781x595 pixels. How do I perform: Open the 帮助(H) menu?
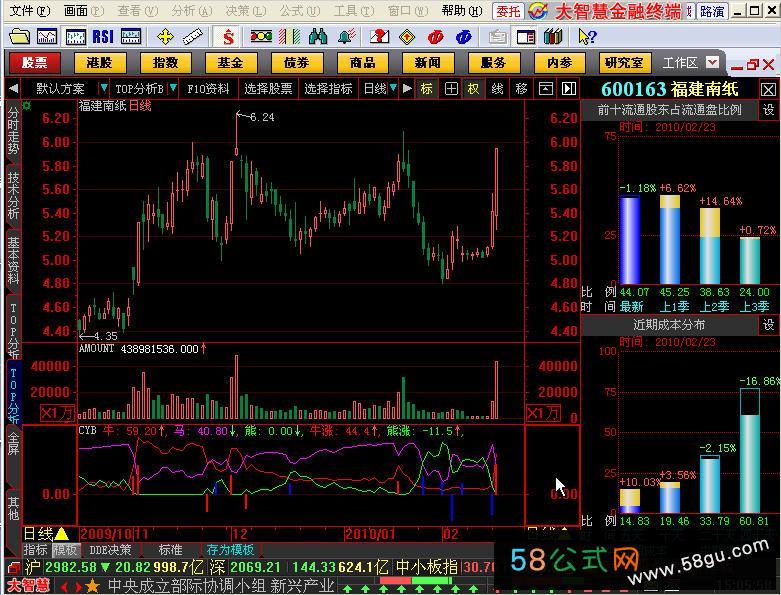point(462,10)
